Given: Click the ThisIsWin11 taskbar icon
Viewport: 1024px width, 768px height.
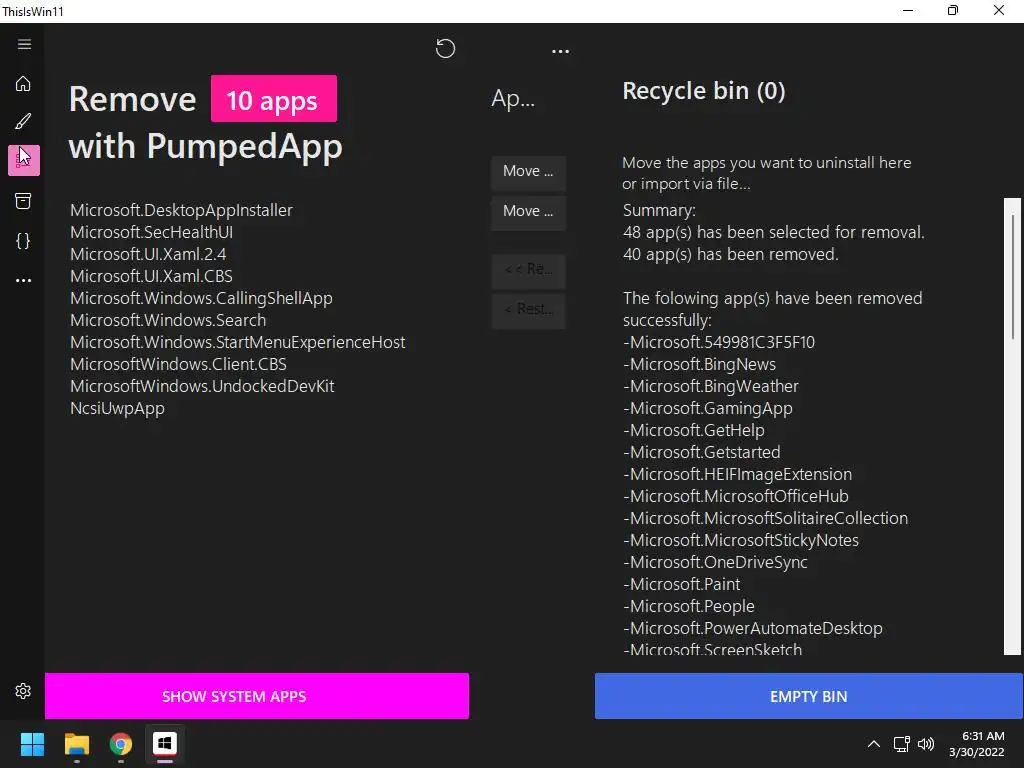Looking at the screenshot, I should click(165, 744).
